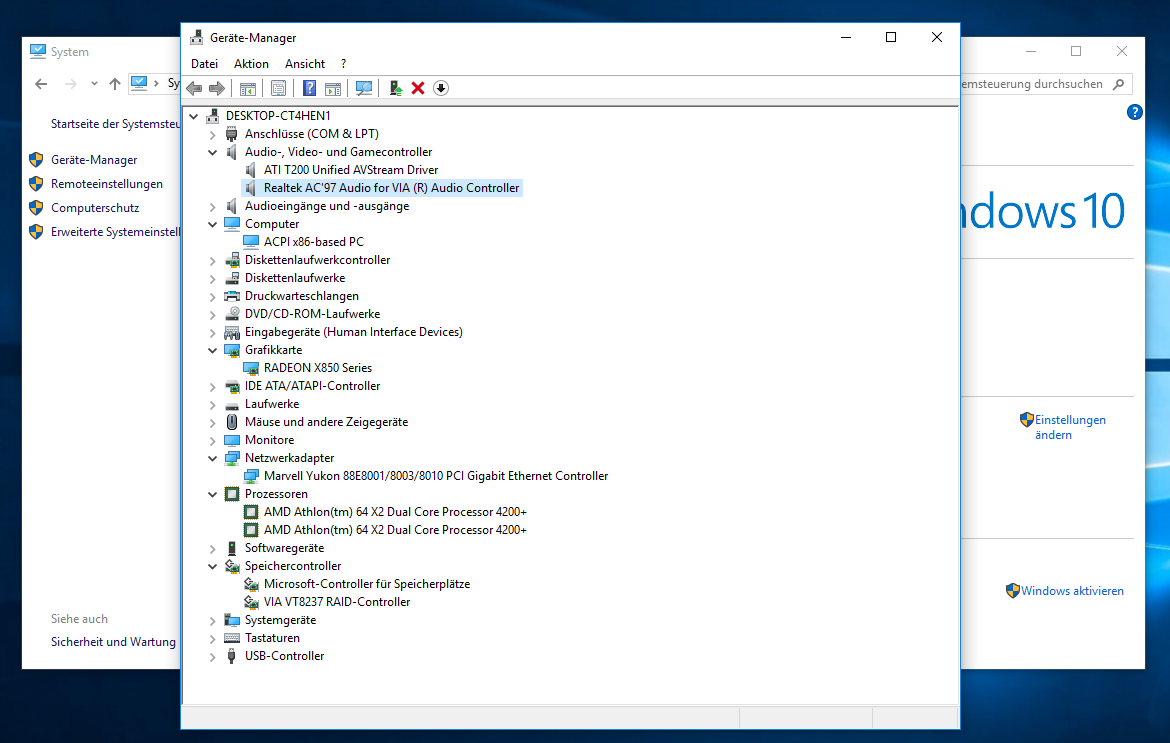Click the back arrow in System window
1170x743 pixels.
[x=41, y=84]
